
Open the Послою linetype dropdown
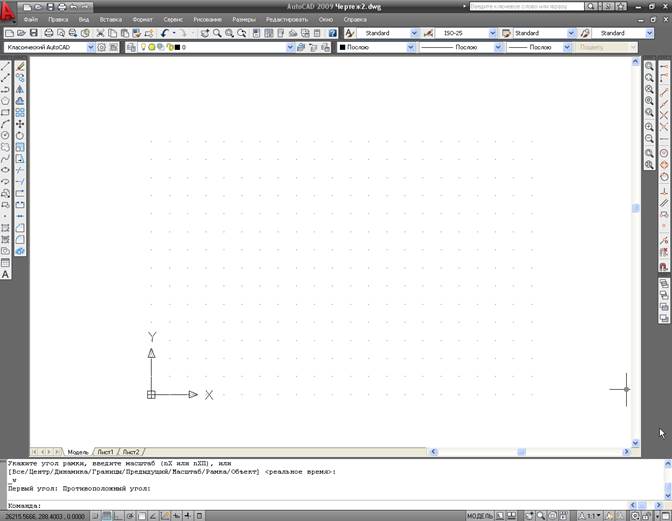pos(498,47)
